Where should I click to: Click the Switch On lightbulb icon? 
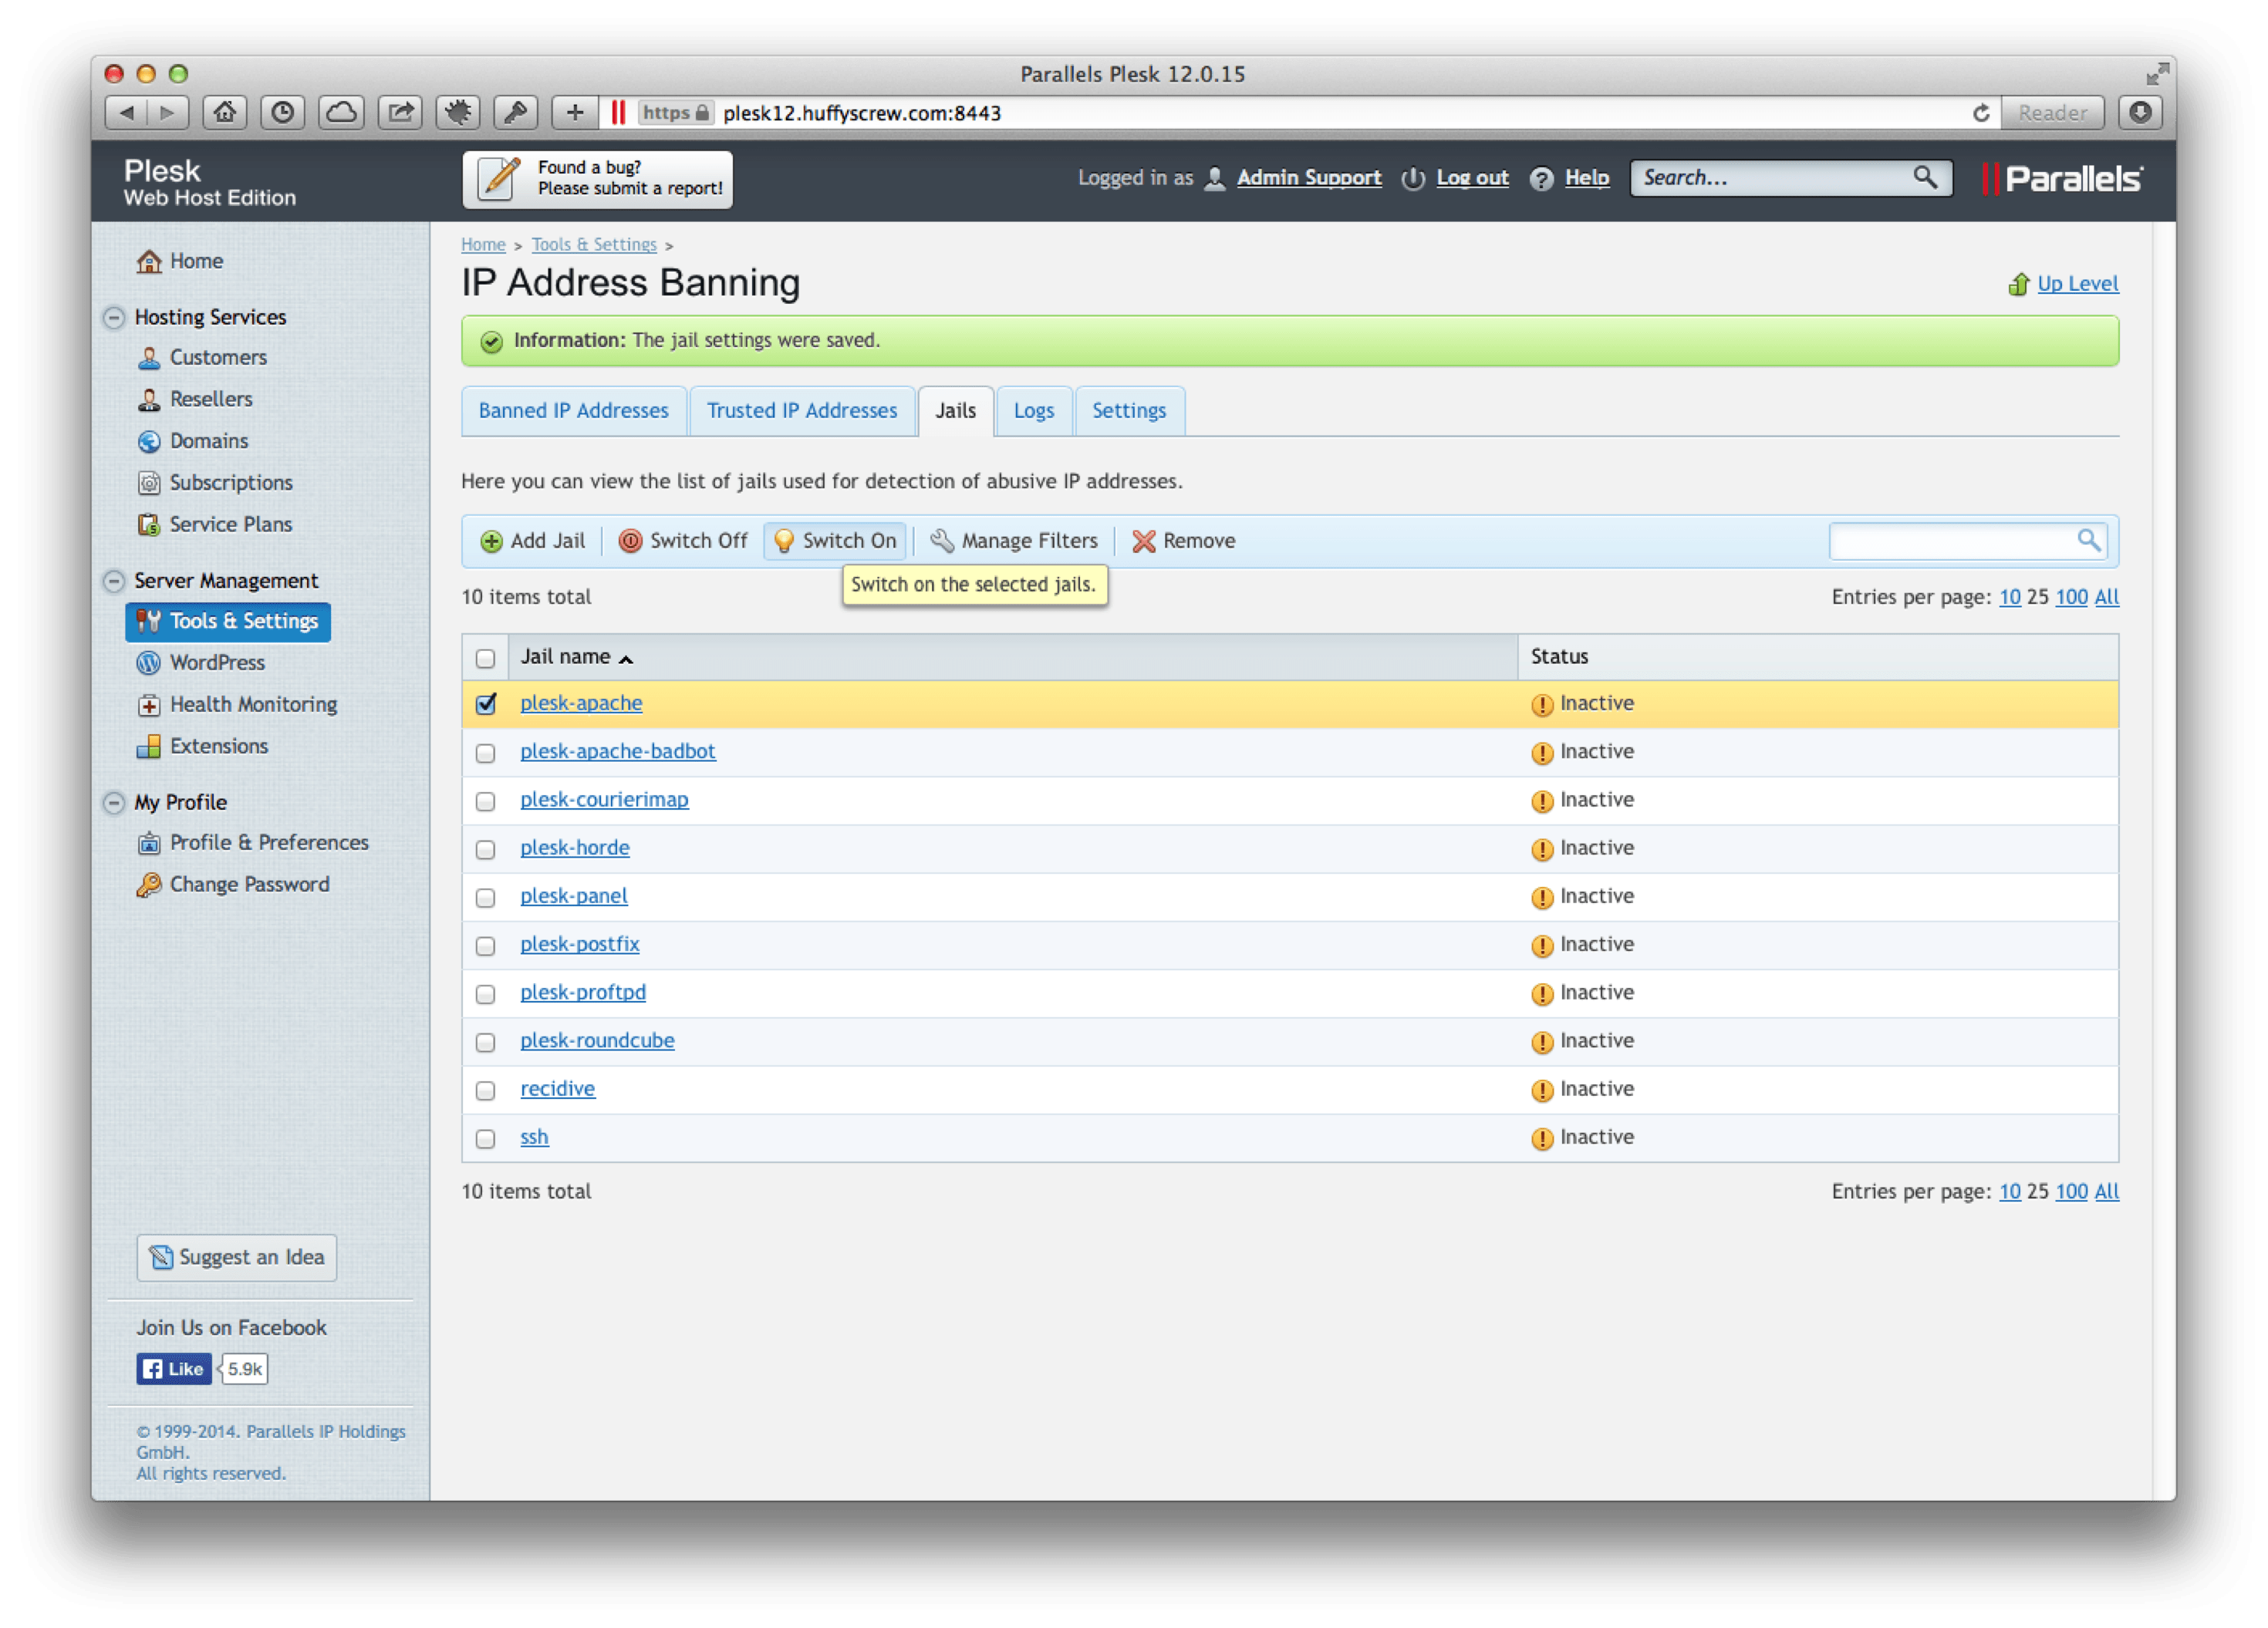click(784, 541)
